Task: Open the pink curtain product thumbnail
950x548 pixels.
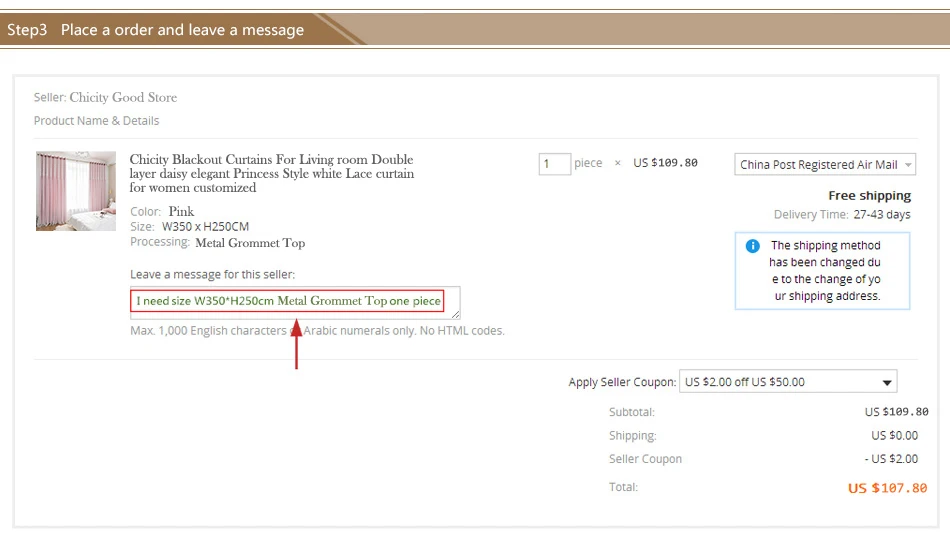Action: click(76, 191)
